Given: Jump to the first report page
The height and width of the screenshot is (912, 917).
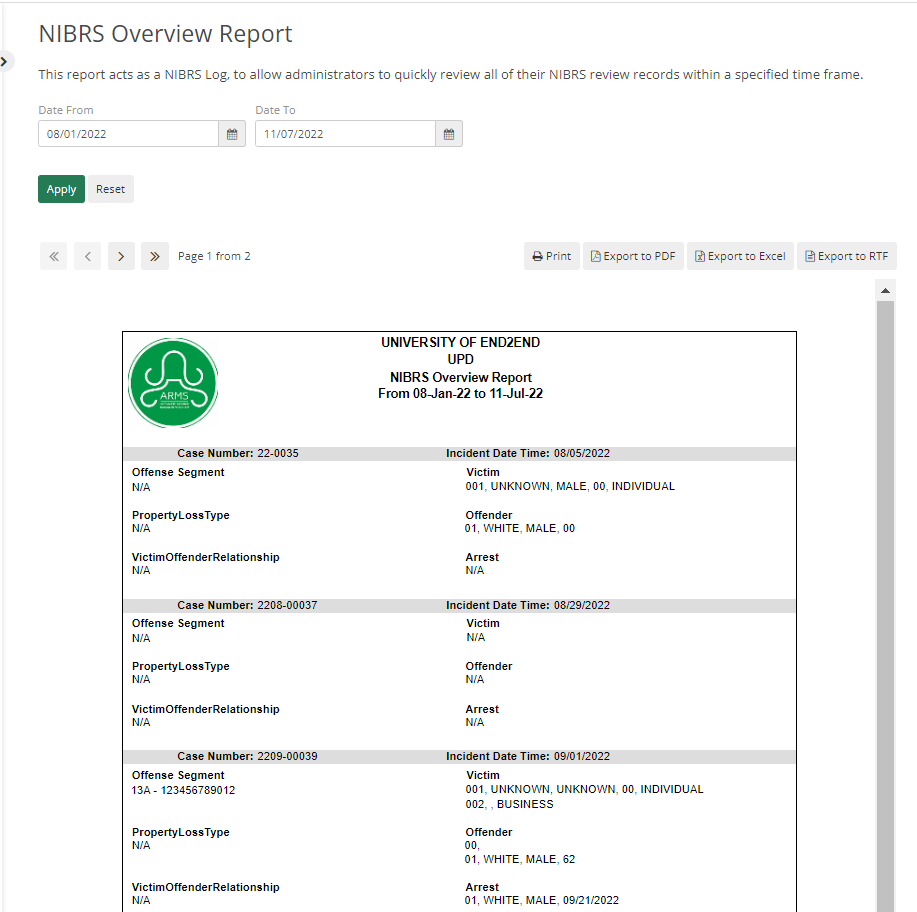Looking at the screenshot, I should [53, 255].
